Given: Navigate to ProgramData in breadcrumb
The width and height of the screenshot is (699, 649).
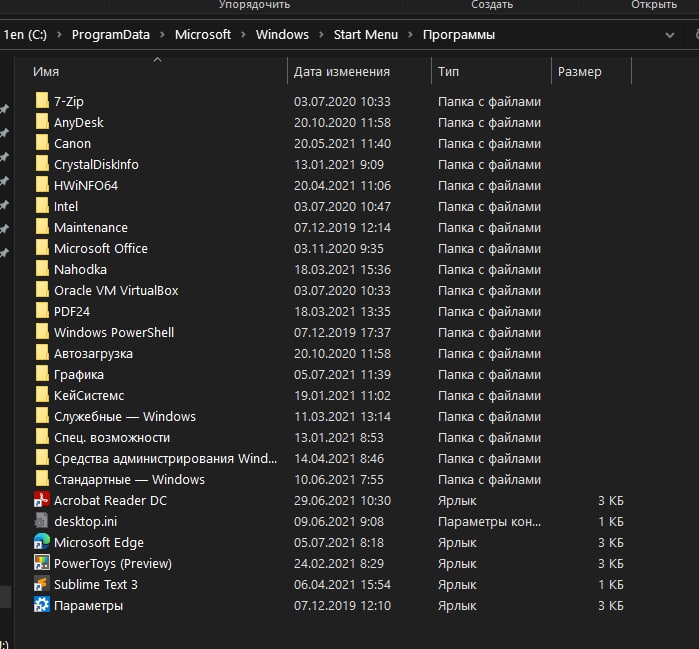Looking at the screenshot, I should tap(111, 34).
